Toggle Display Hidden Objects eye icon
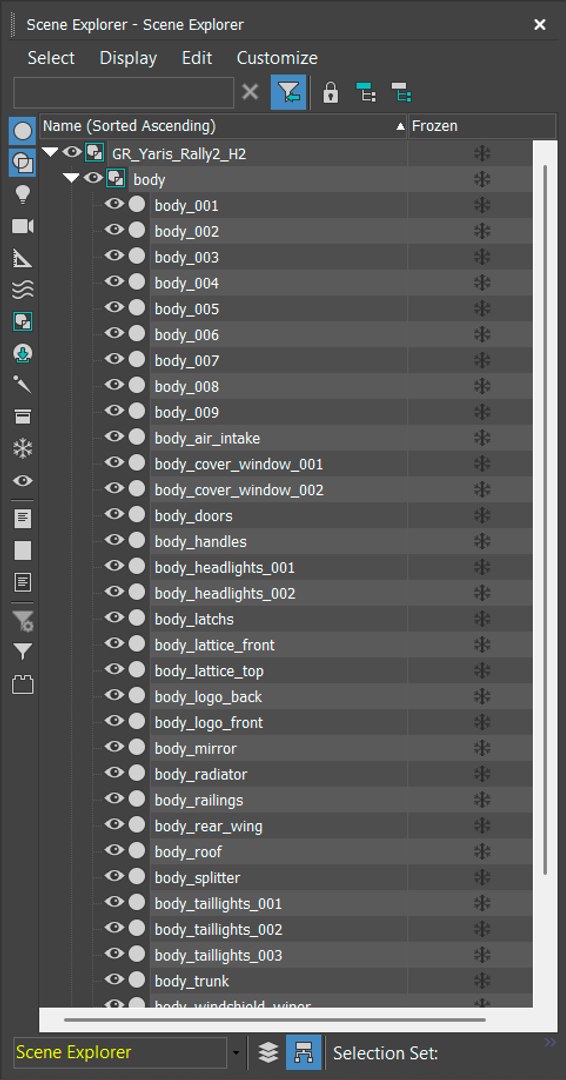The image size is (566, 1080). pos(23,481)
